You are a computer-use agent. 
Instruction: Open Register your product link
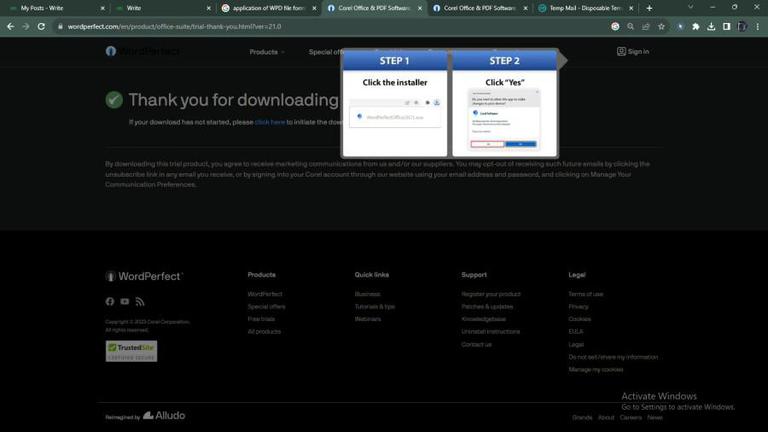click(x=491, y=294)
